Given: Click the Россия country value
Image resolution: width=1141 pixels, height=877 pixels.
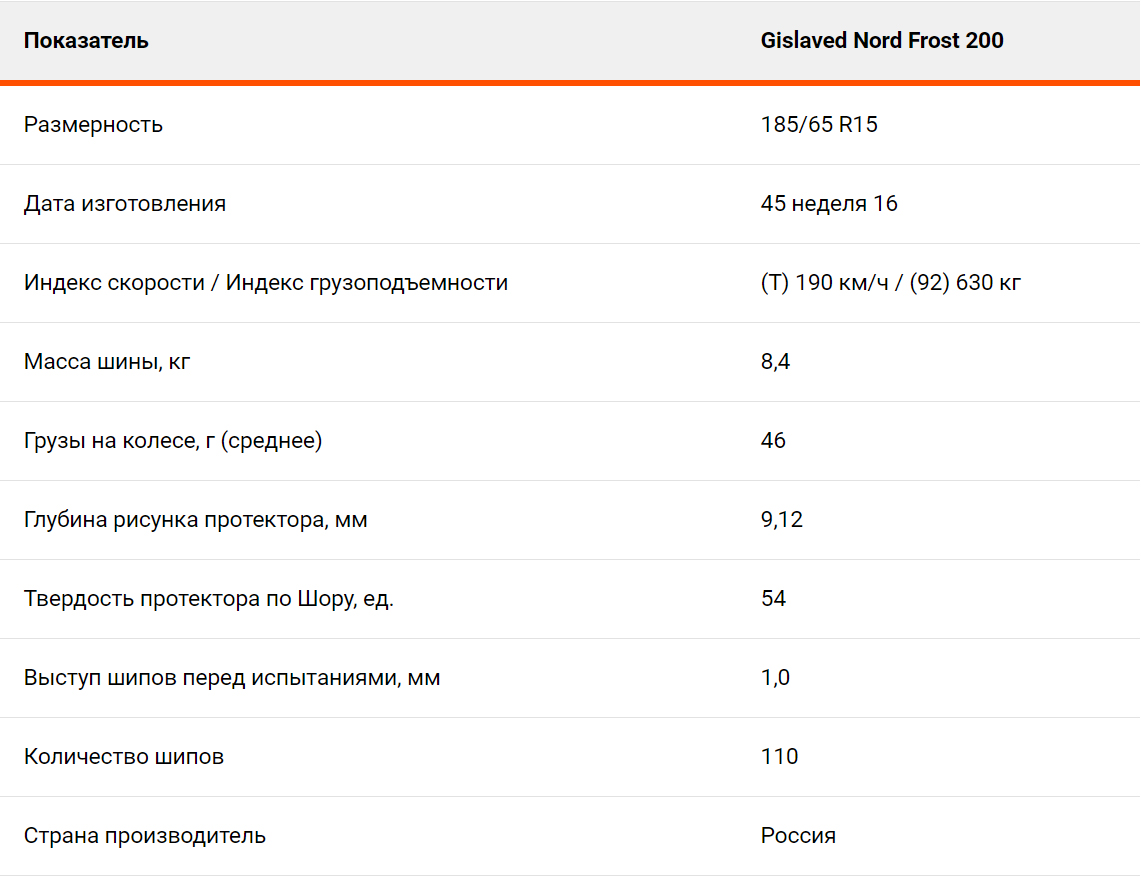Looking at the screenshot, I should 798,836.
